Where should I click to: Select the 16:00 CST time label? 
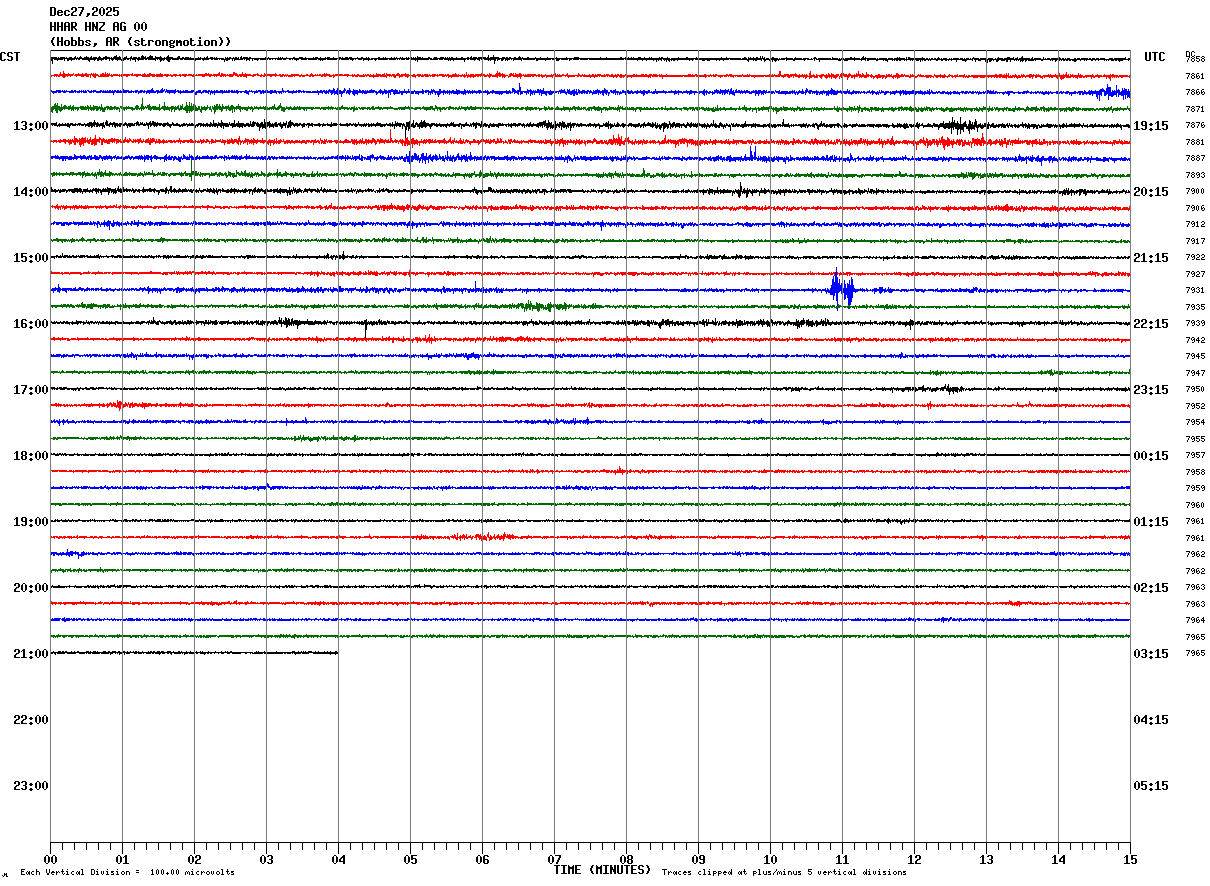point(30,324)
